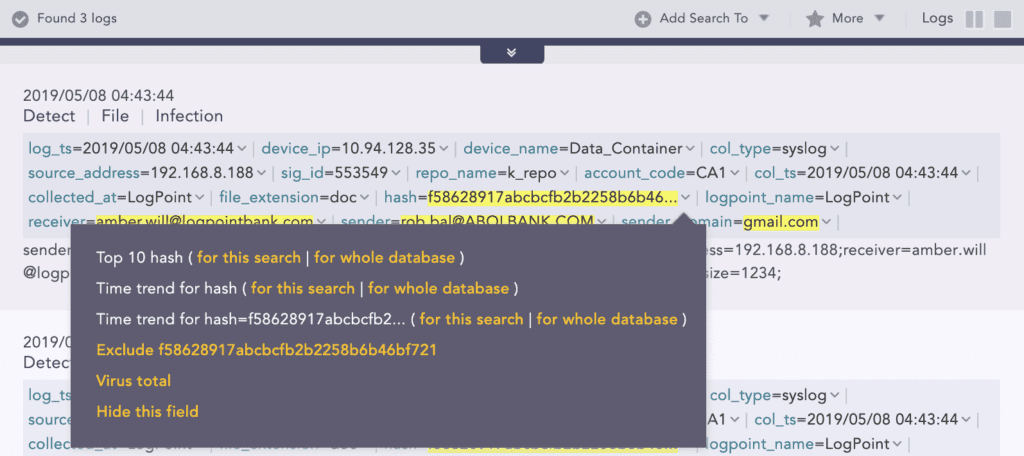
Task: Expand panel using the double chevron handle
Action: 511,53
